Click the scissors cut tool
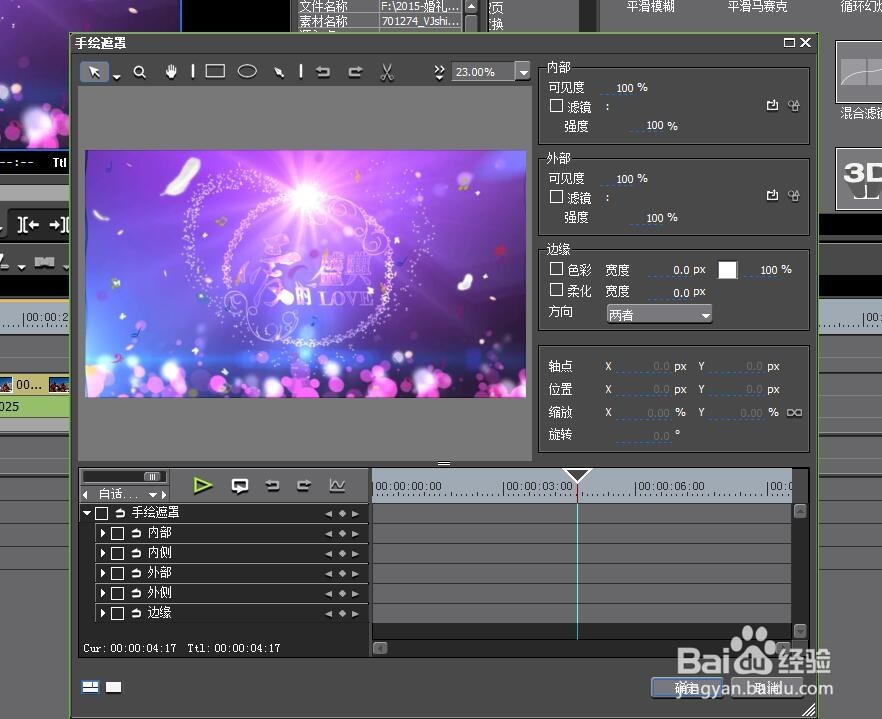The width and height of the screenshot is (882, 719). point(386,72)
